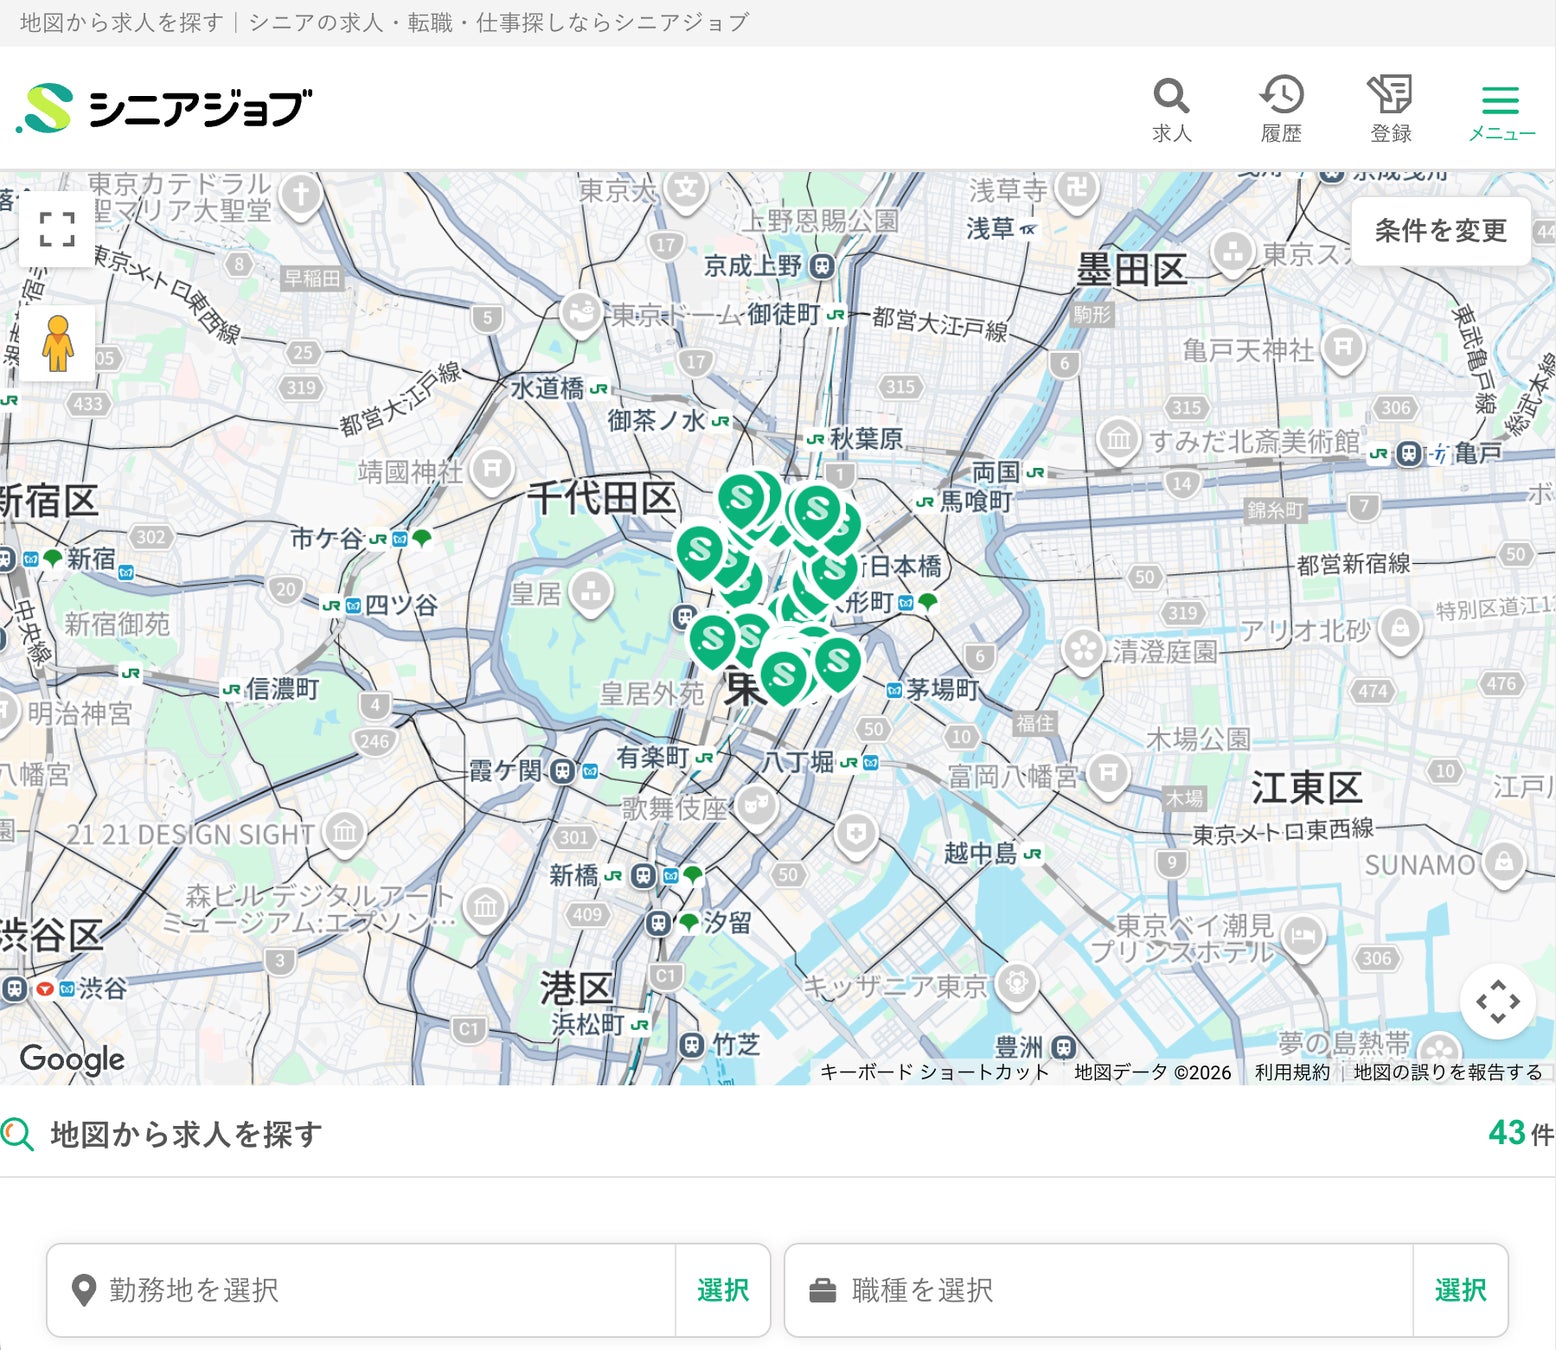Click the museum icon beside 森ビルデジタルアート
This screenshot has width=1556, height=1350.
[x=485, y=908]
